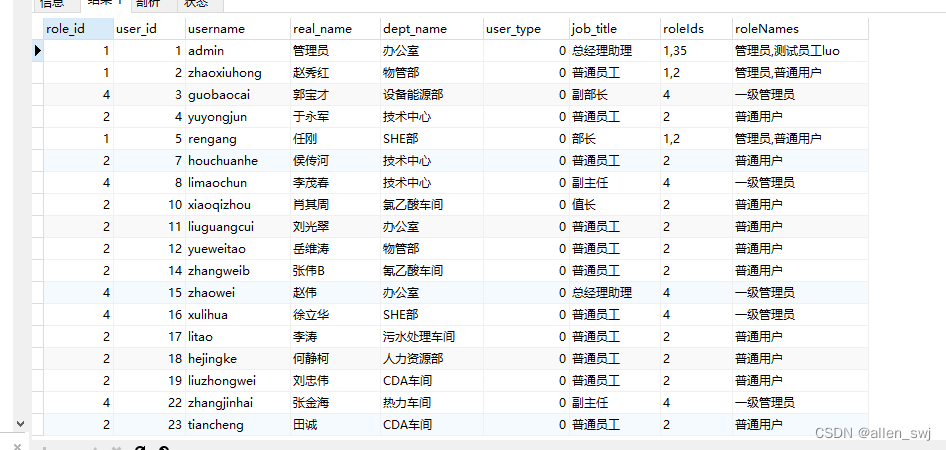Click the dept_name cell 设备能源部

(432, 95)
